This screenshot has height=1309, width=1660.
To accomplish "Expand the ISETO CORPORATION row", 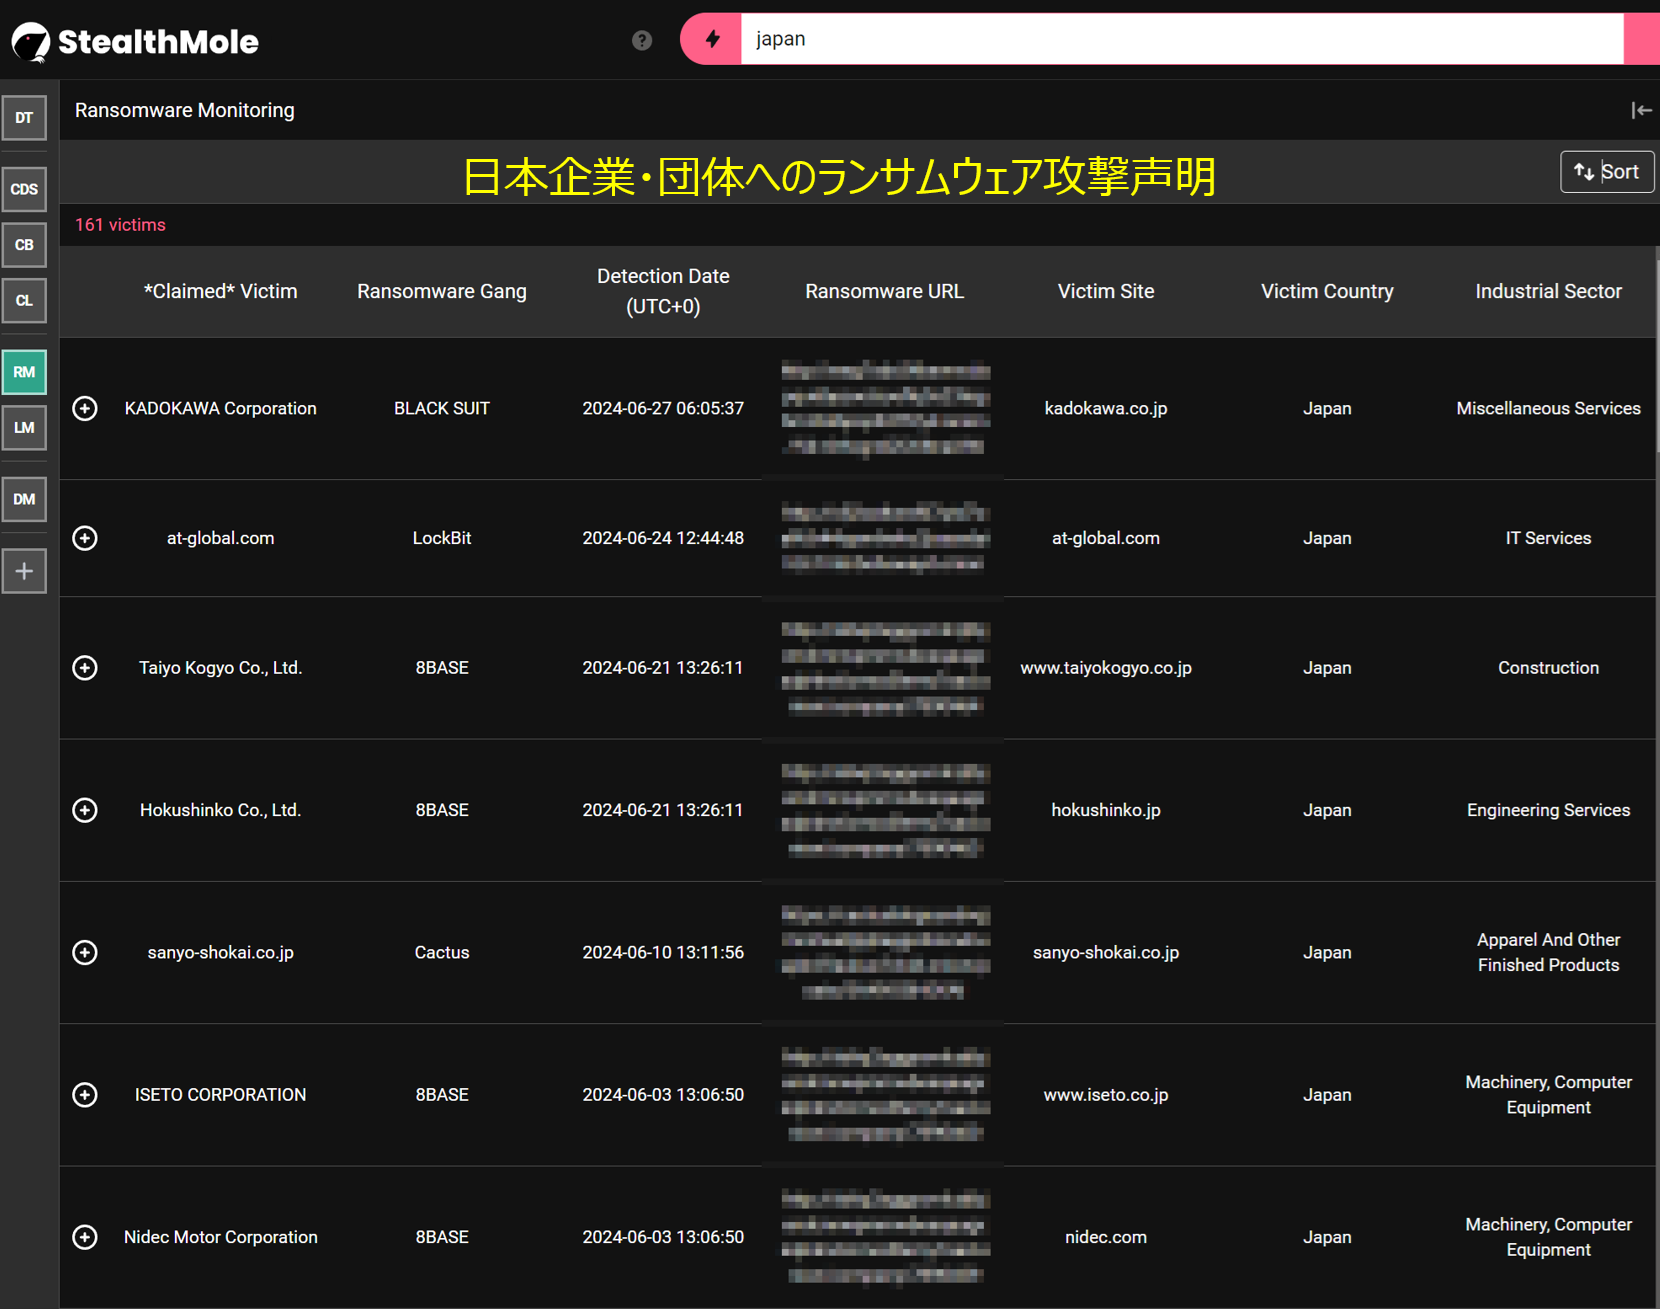I will (85, 1095).
